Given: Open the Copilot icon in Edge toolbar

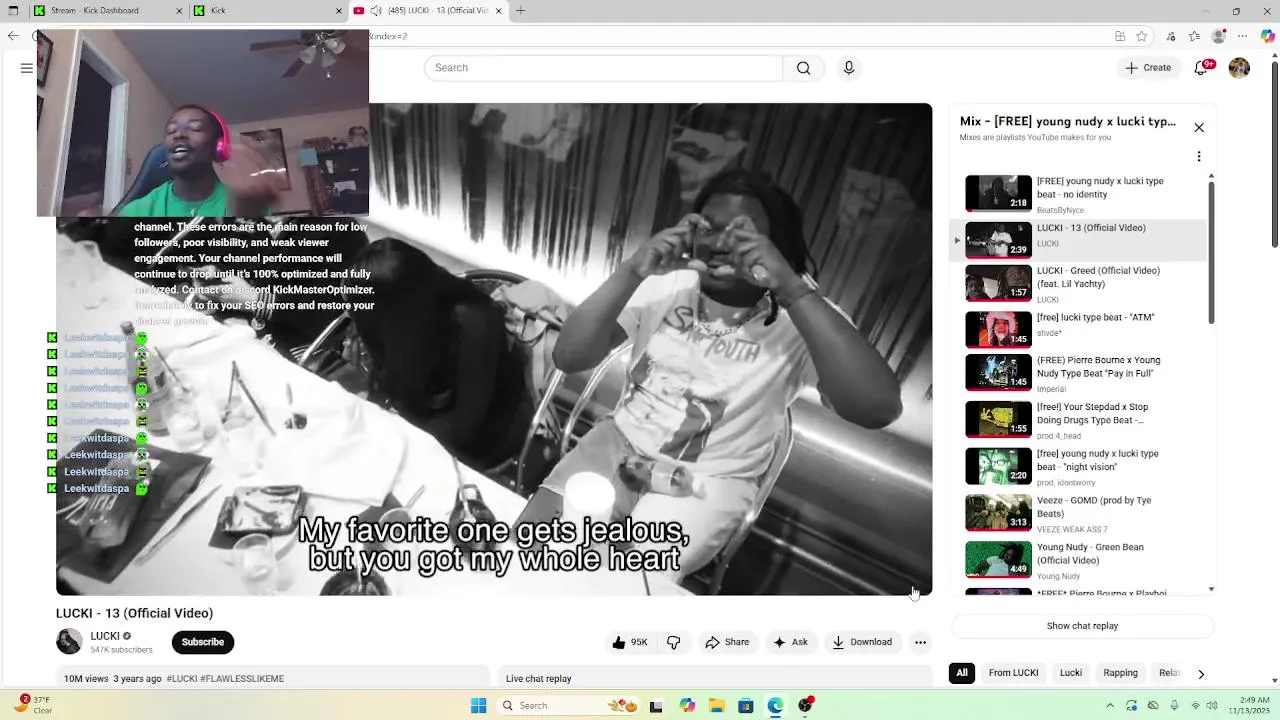Looking at the screenshot, I should click(x=1267, y=36).
